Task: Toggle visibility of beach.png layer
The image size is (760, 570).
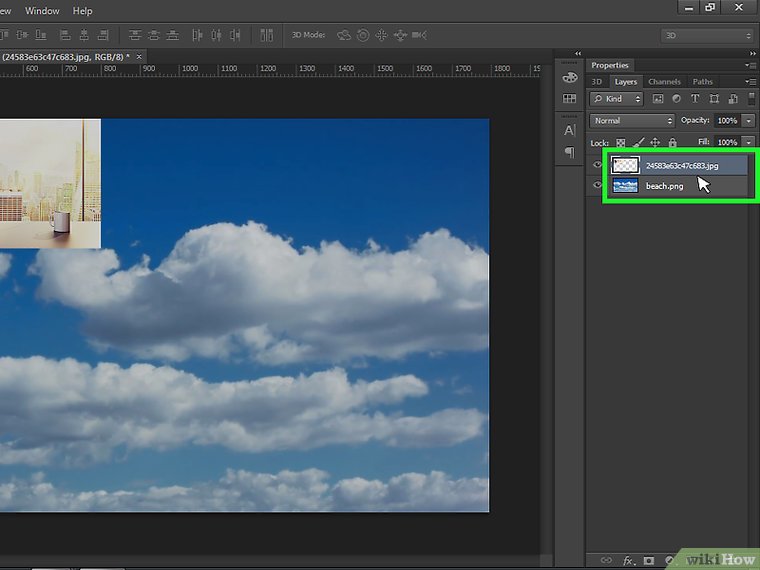Action: pos(598,186)
